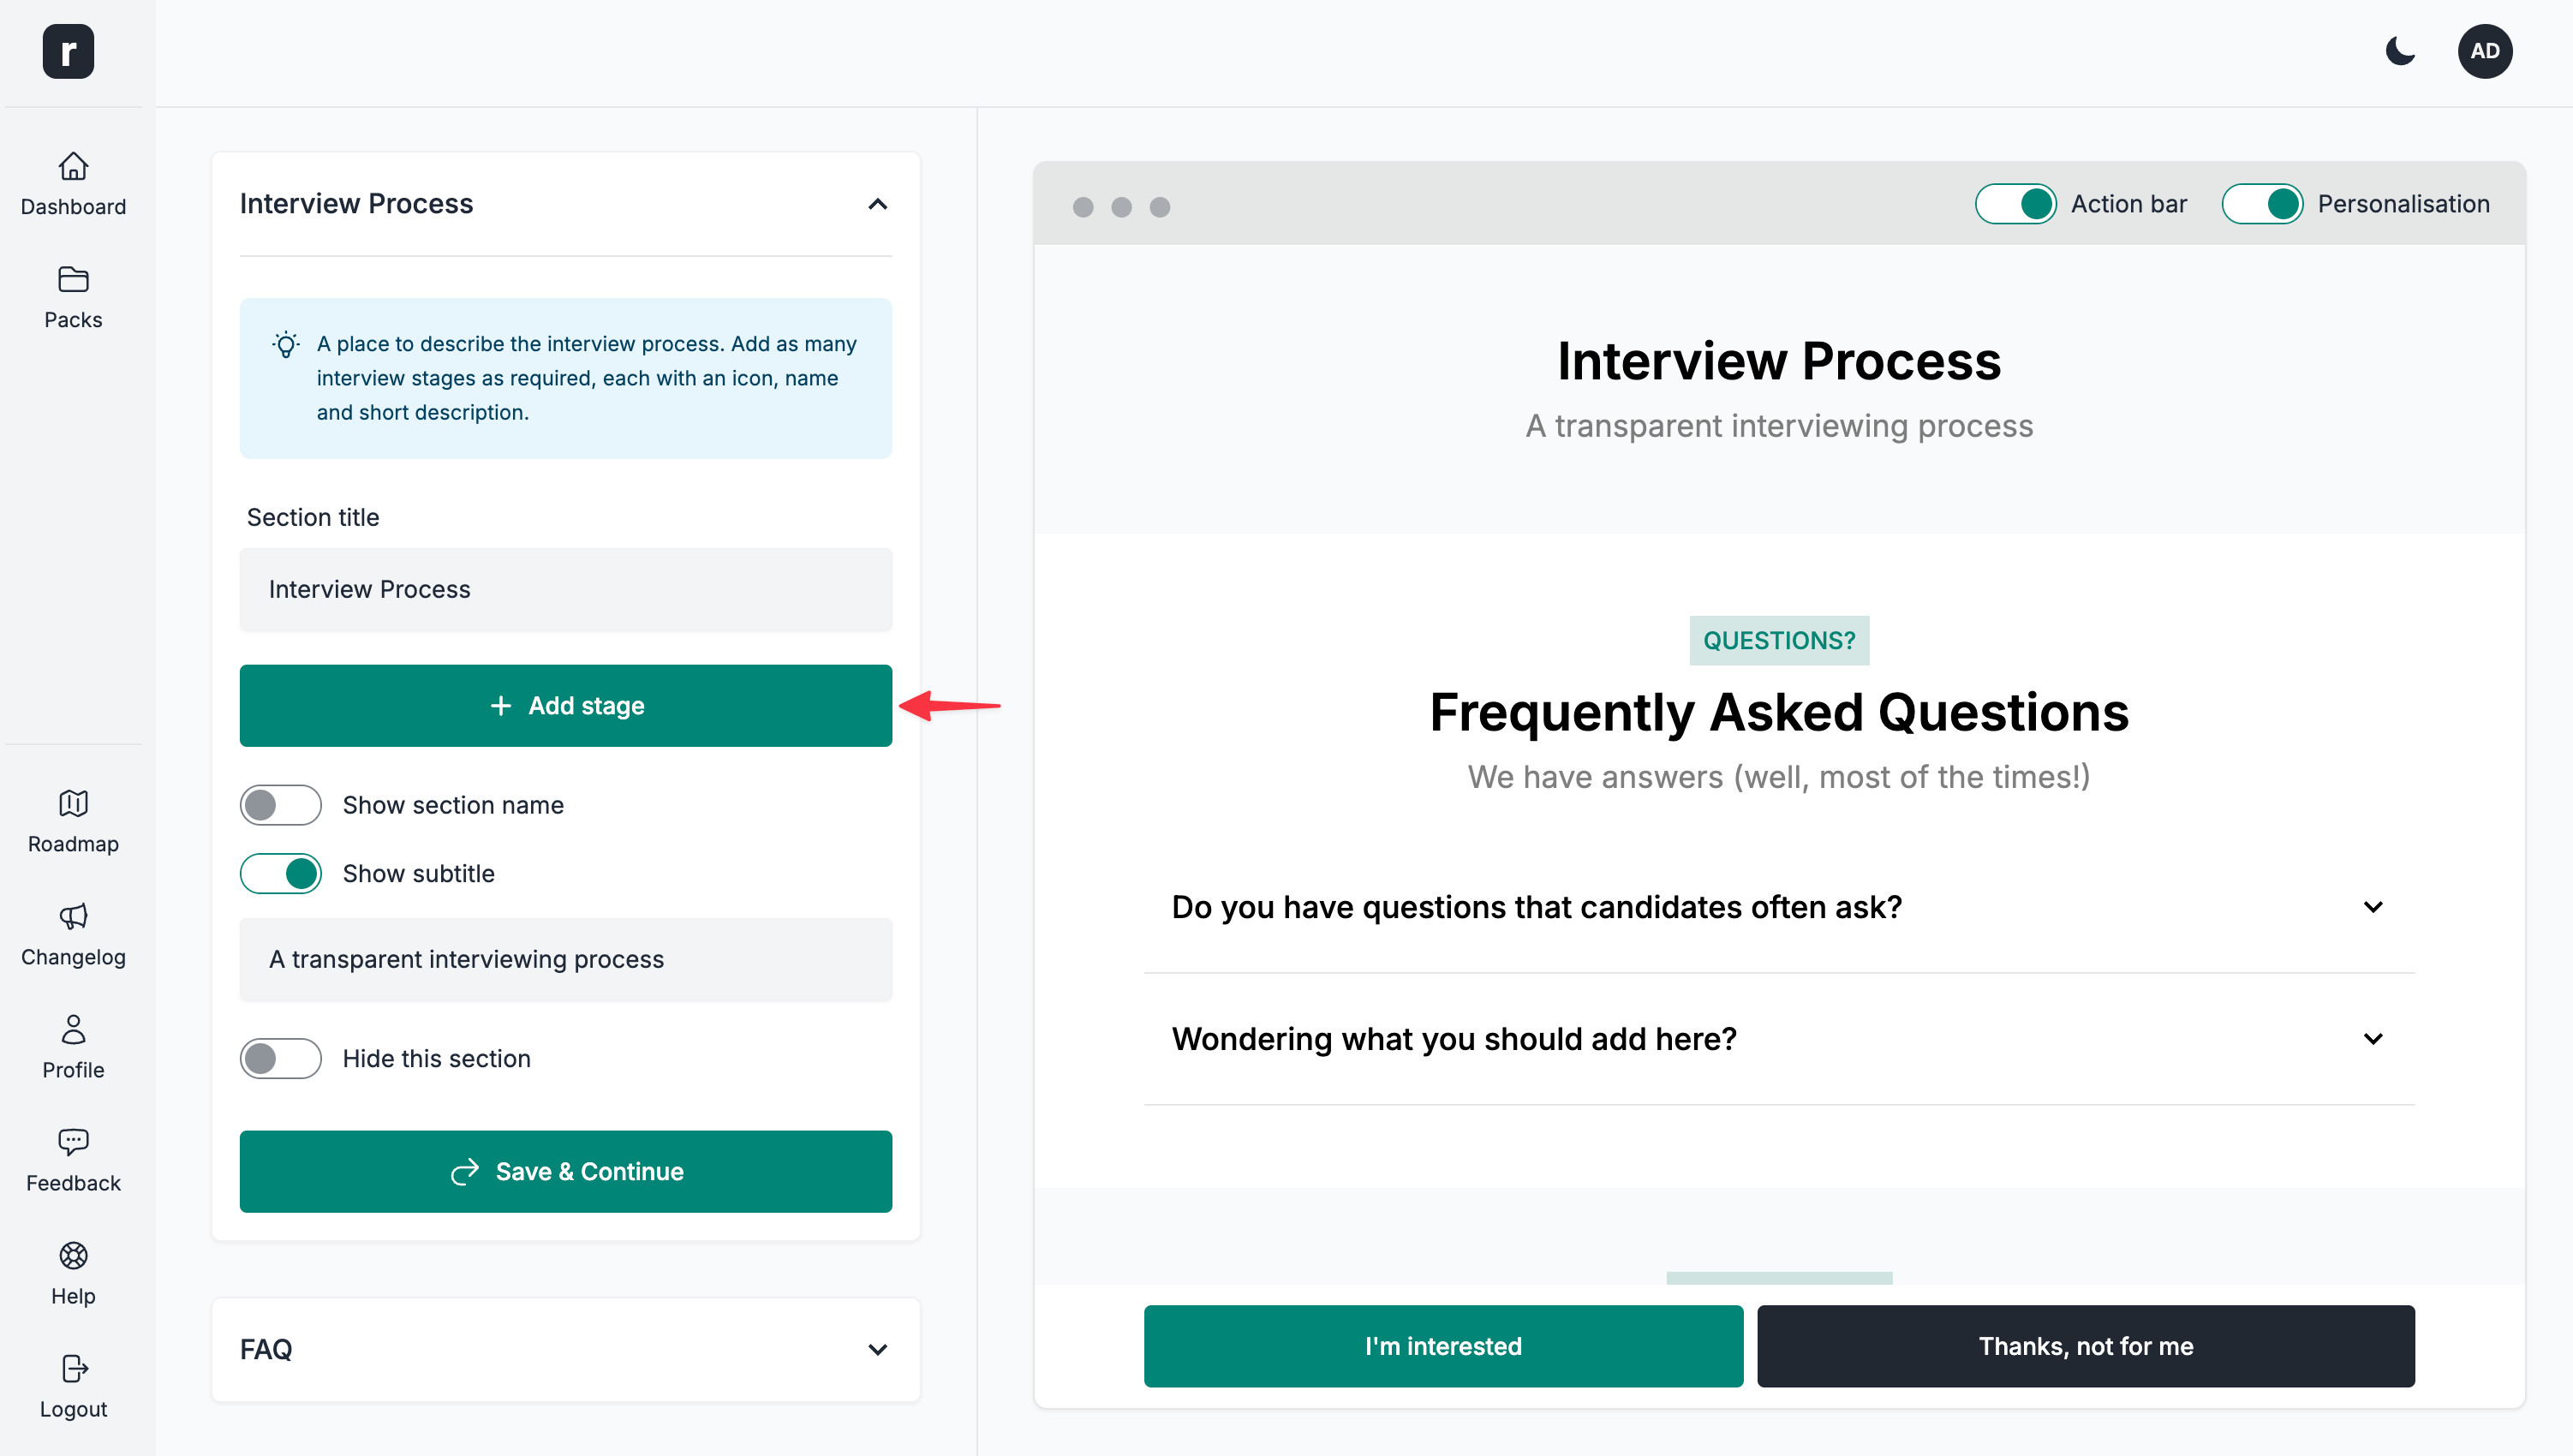View the Changelog
The height and width of the screenshot is (1456, 2573).
(x=72, y=933)
